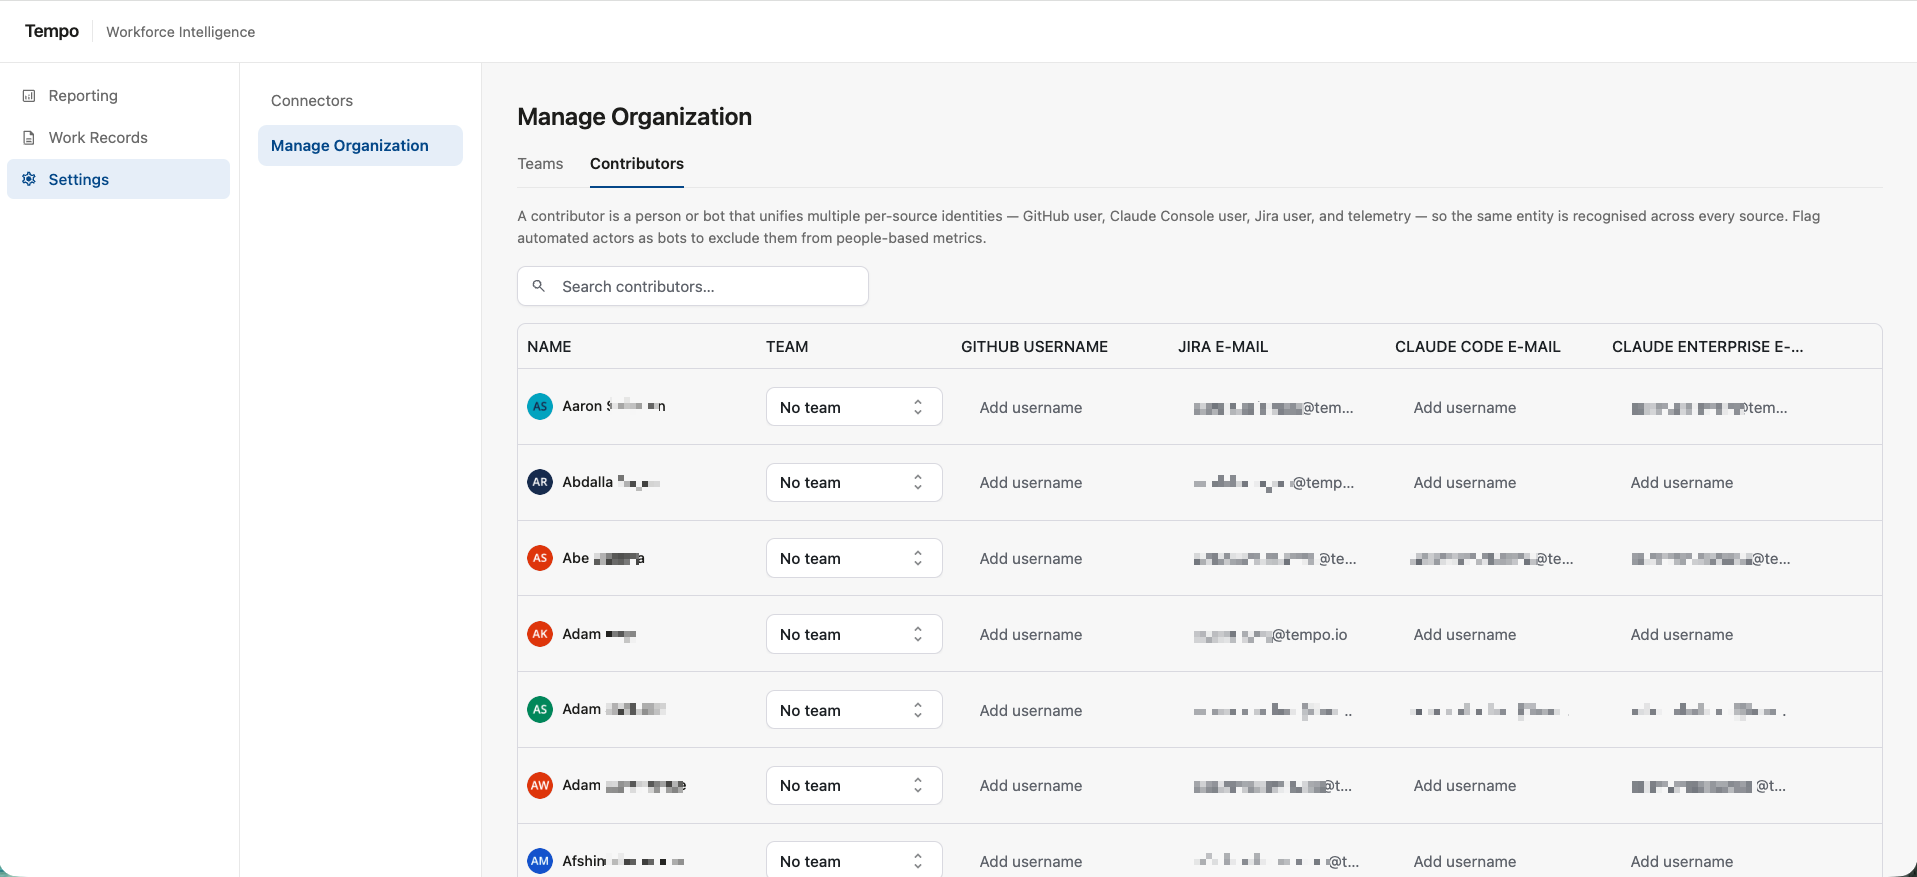Click the Tempo logo
Image resolution: width=1917 pixels, height=877 pixels.
pos(52,31)
